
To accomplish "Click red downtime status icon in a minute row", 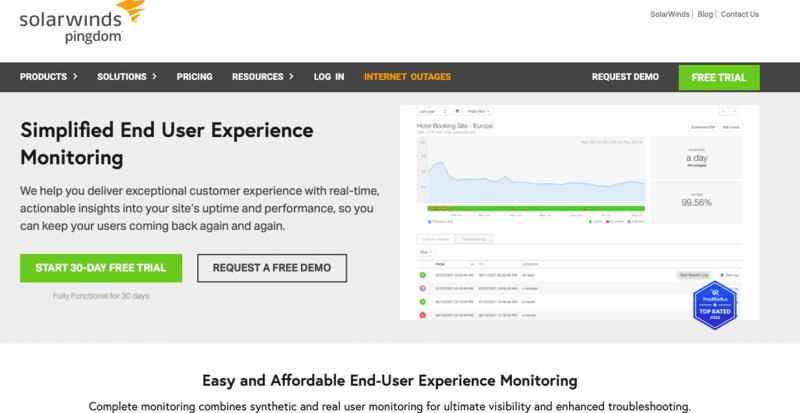I will pyautogui.click(x=422, y=315).
